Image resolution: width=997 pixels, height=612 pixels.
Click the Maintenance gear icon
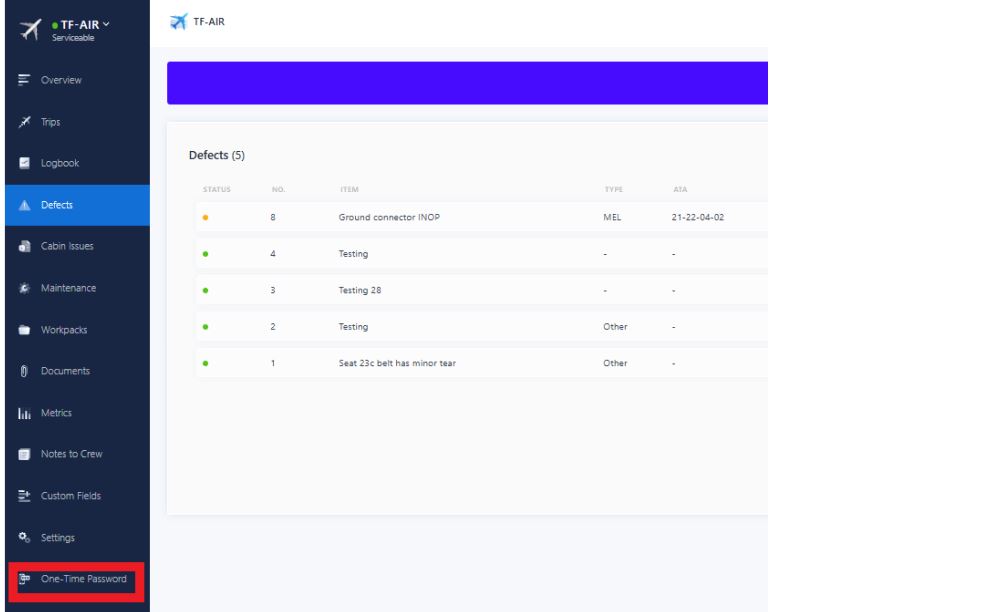click(x=24, y=289)
